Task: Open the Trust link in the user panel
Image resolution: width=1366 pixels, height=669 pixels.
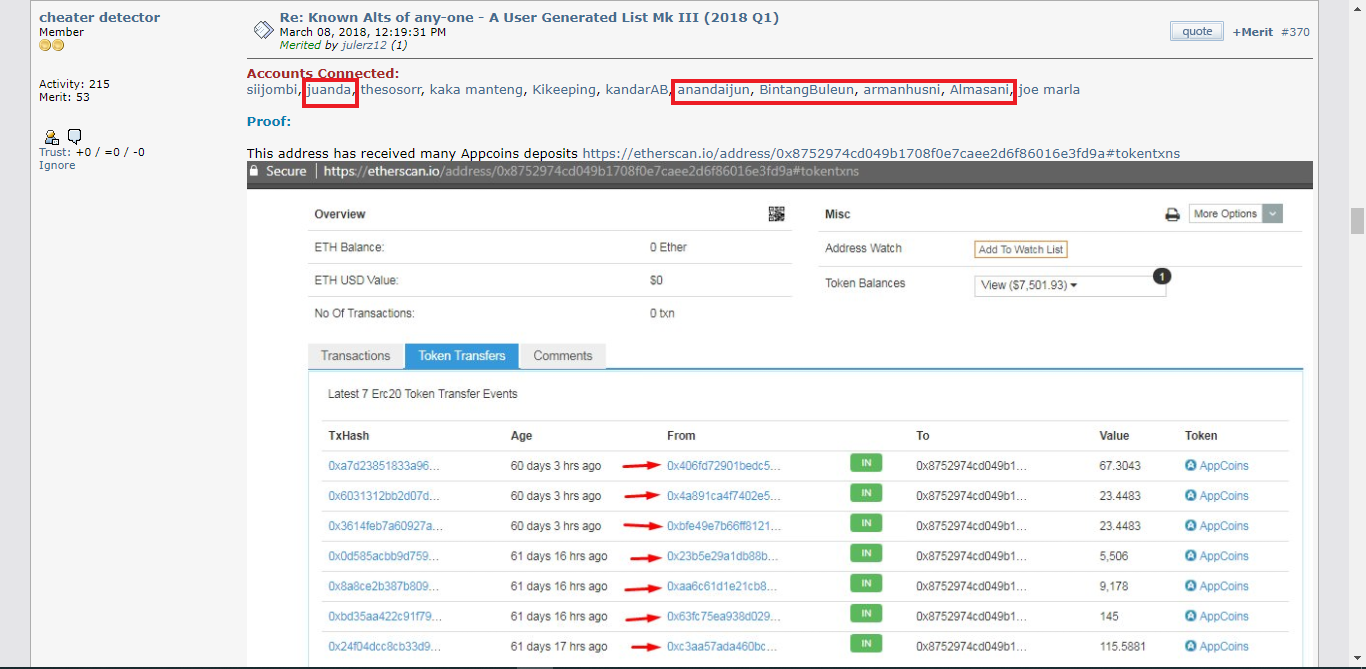Action: pyautogui.click(x=54, y=152)
